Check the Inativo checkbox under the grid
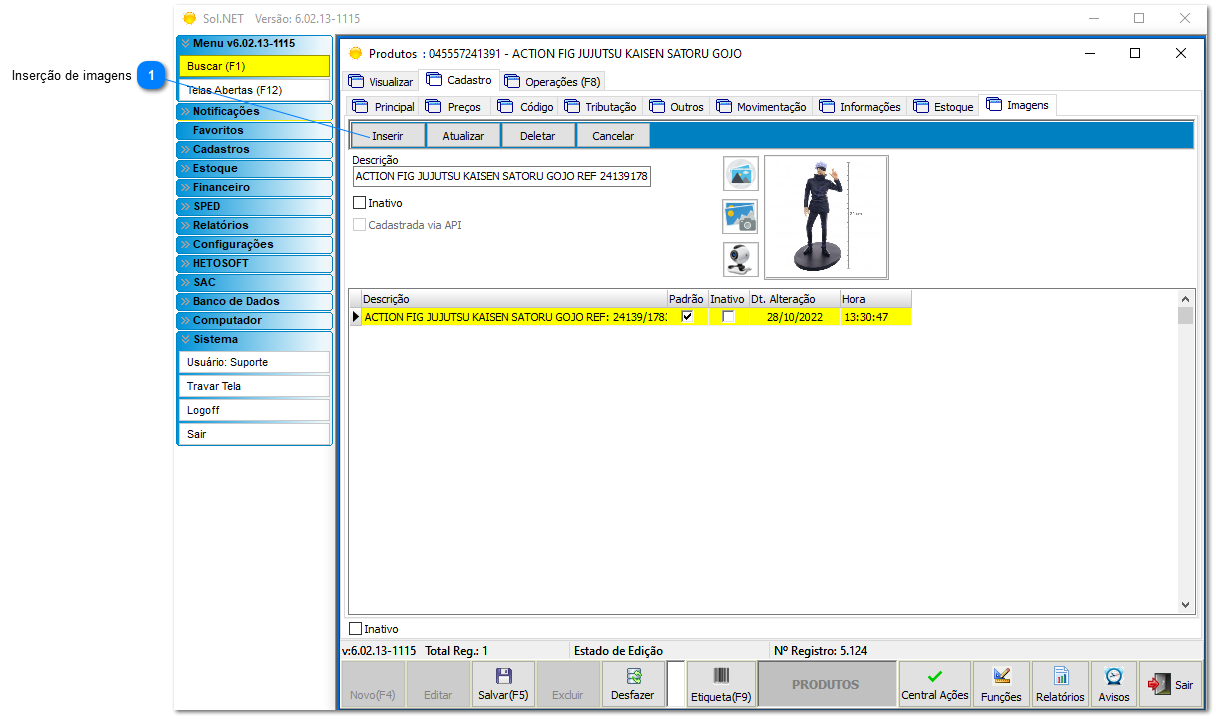 coord(354,628)
